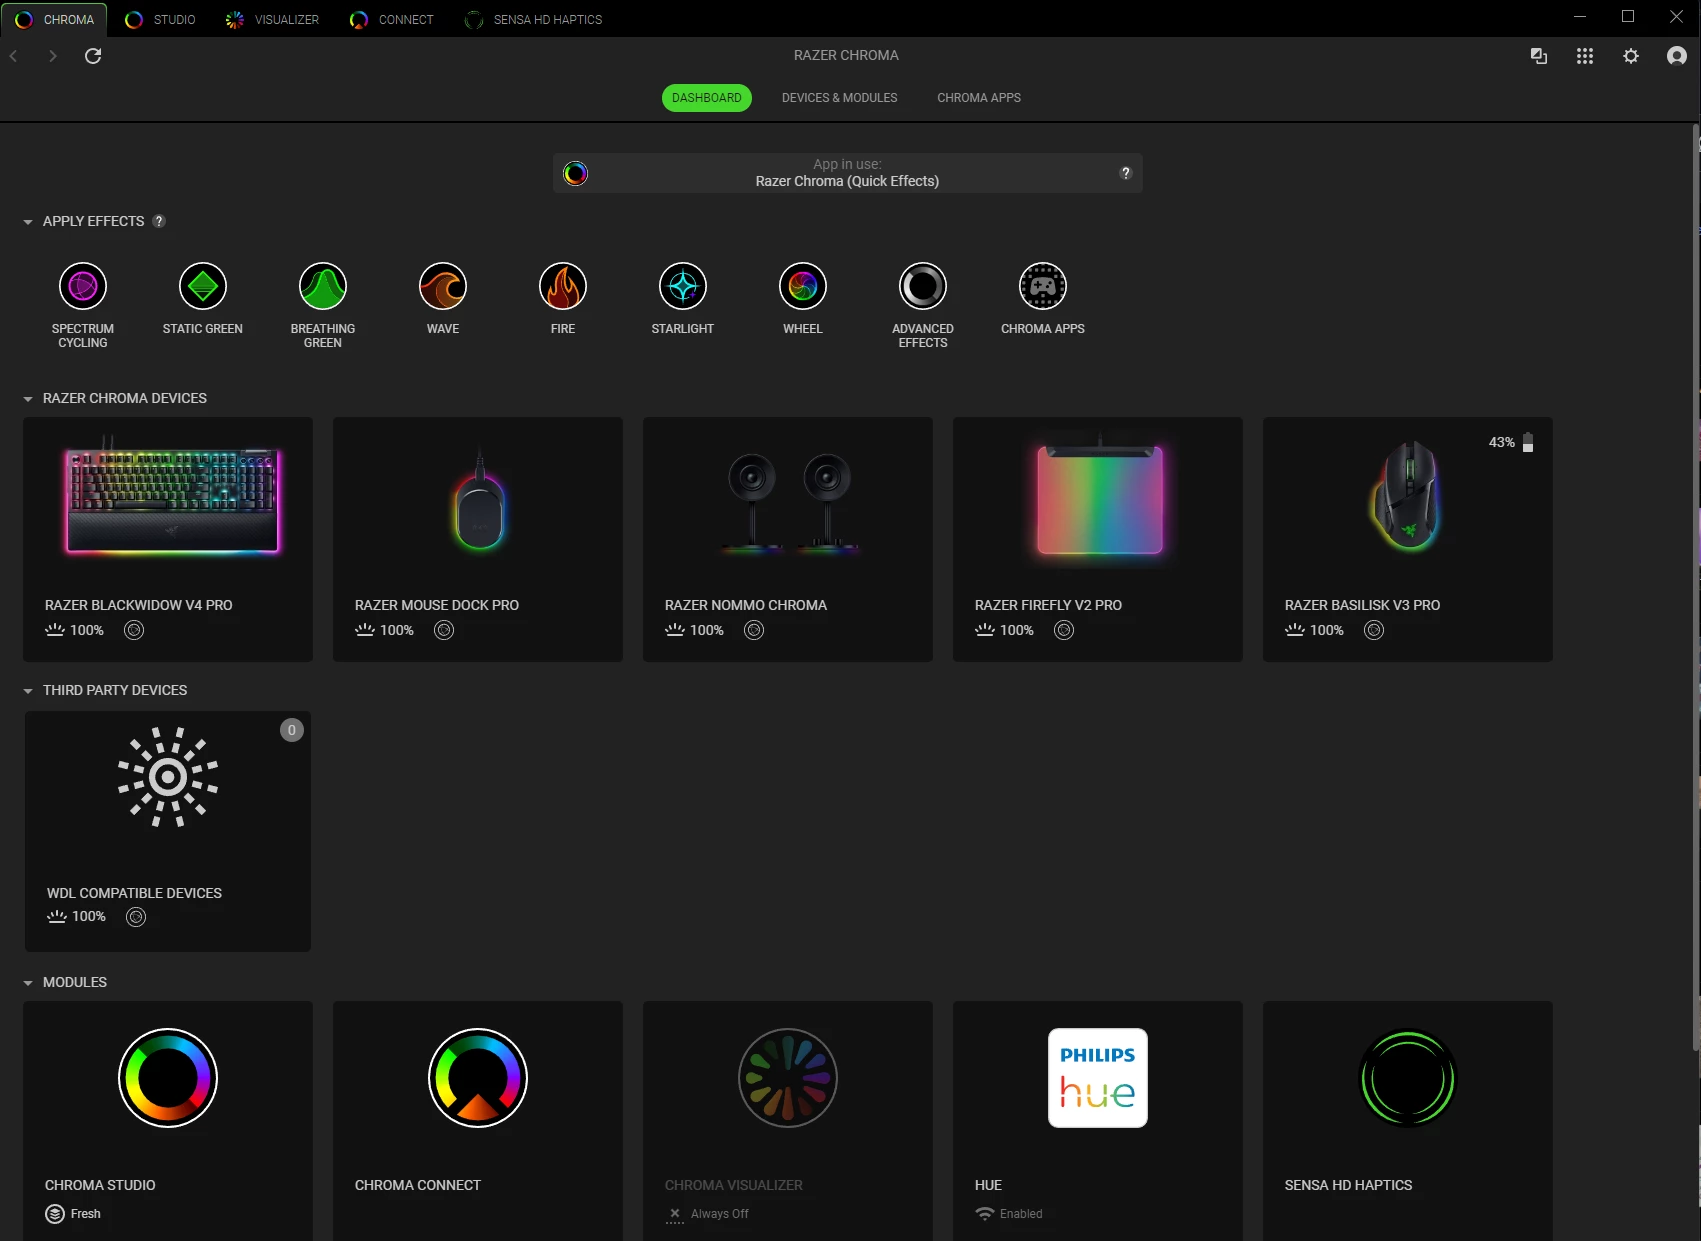Image resolution: width=1701 pixels, height=1241 pixels.
Task: Open the Visualizer top tab
Action: click(x=272, y=19)
